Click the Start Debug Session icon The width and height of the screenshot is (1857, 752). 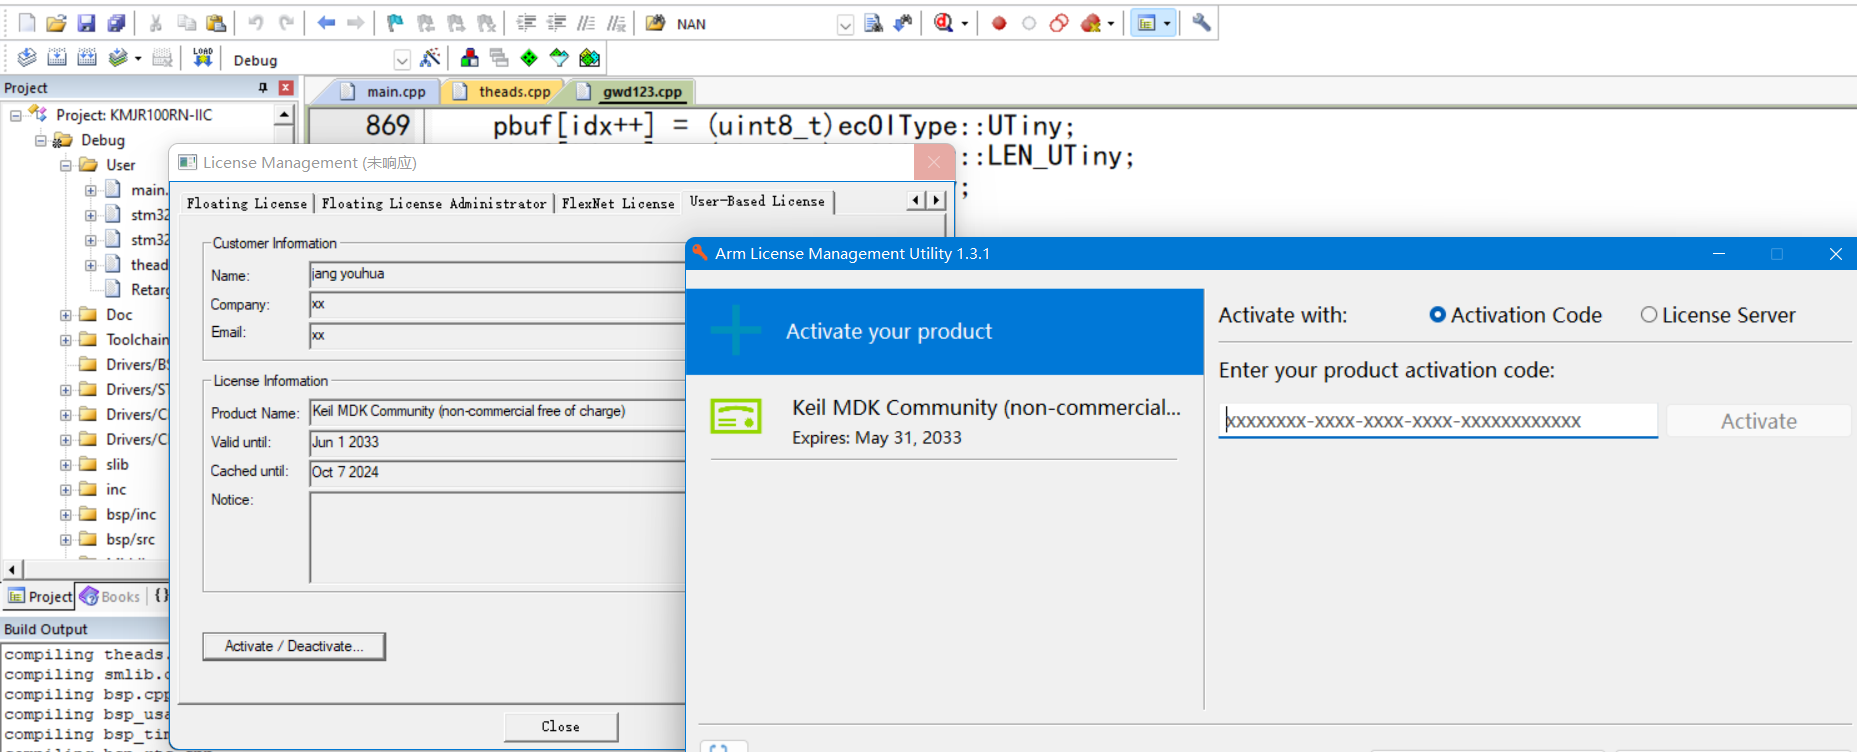point(943,23)
